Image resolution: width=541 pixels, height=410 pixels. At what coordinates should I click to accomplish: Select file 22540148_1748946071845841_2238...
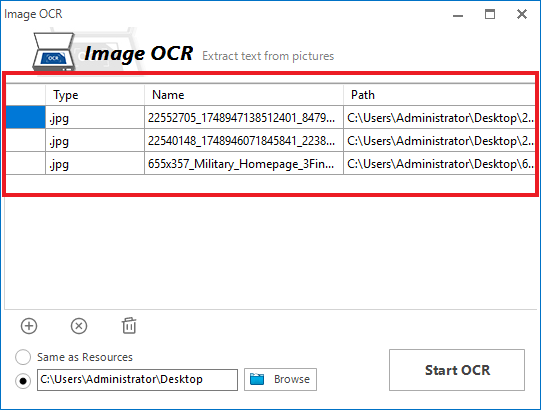click(x=244, y=140)
